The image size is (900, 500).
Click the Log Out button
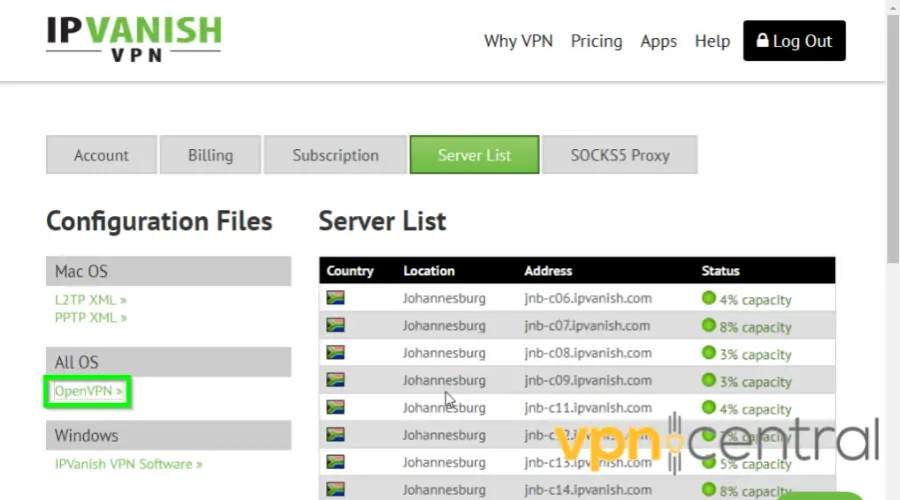(794, 41)
